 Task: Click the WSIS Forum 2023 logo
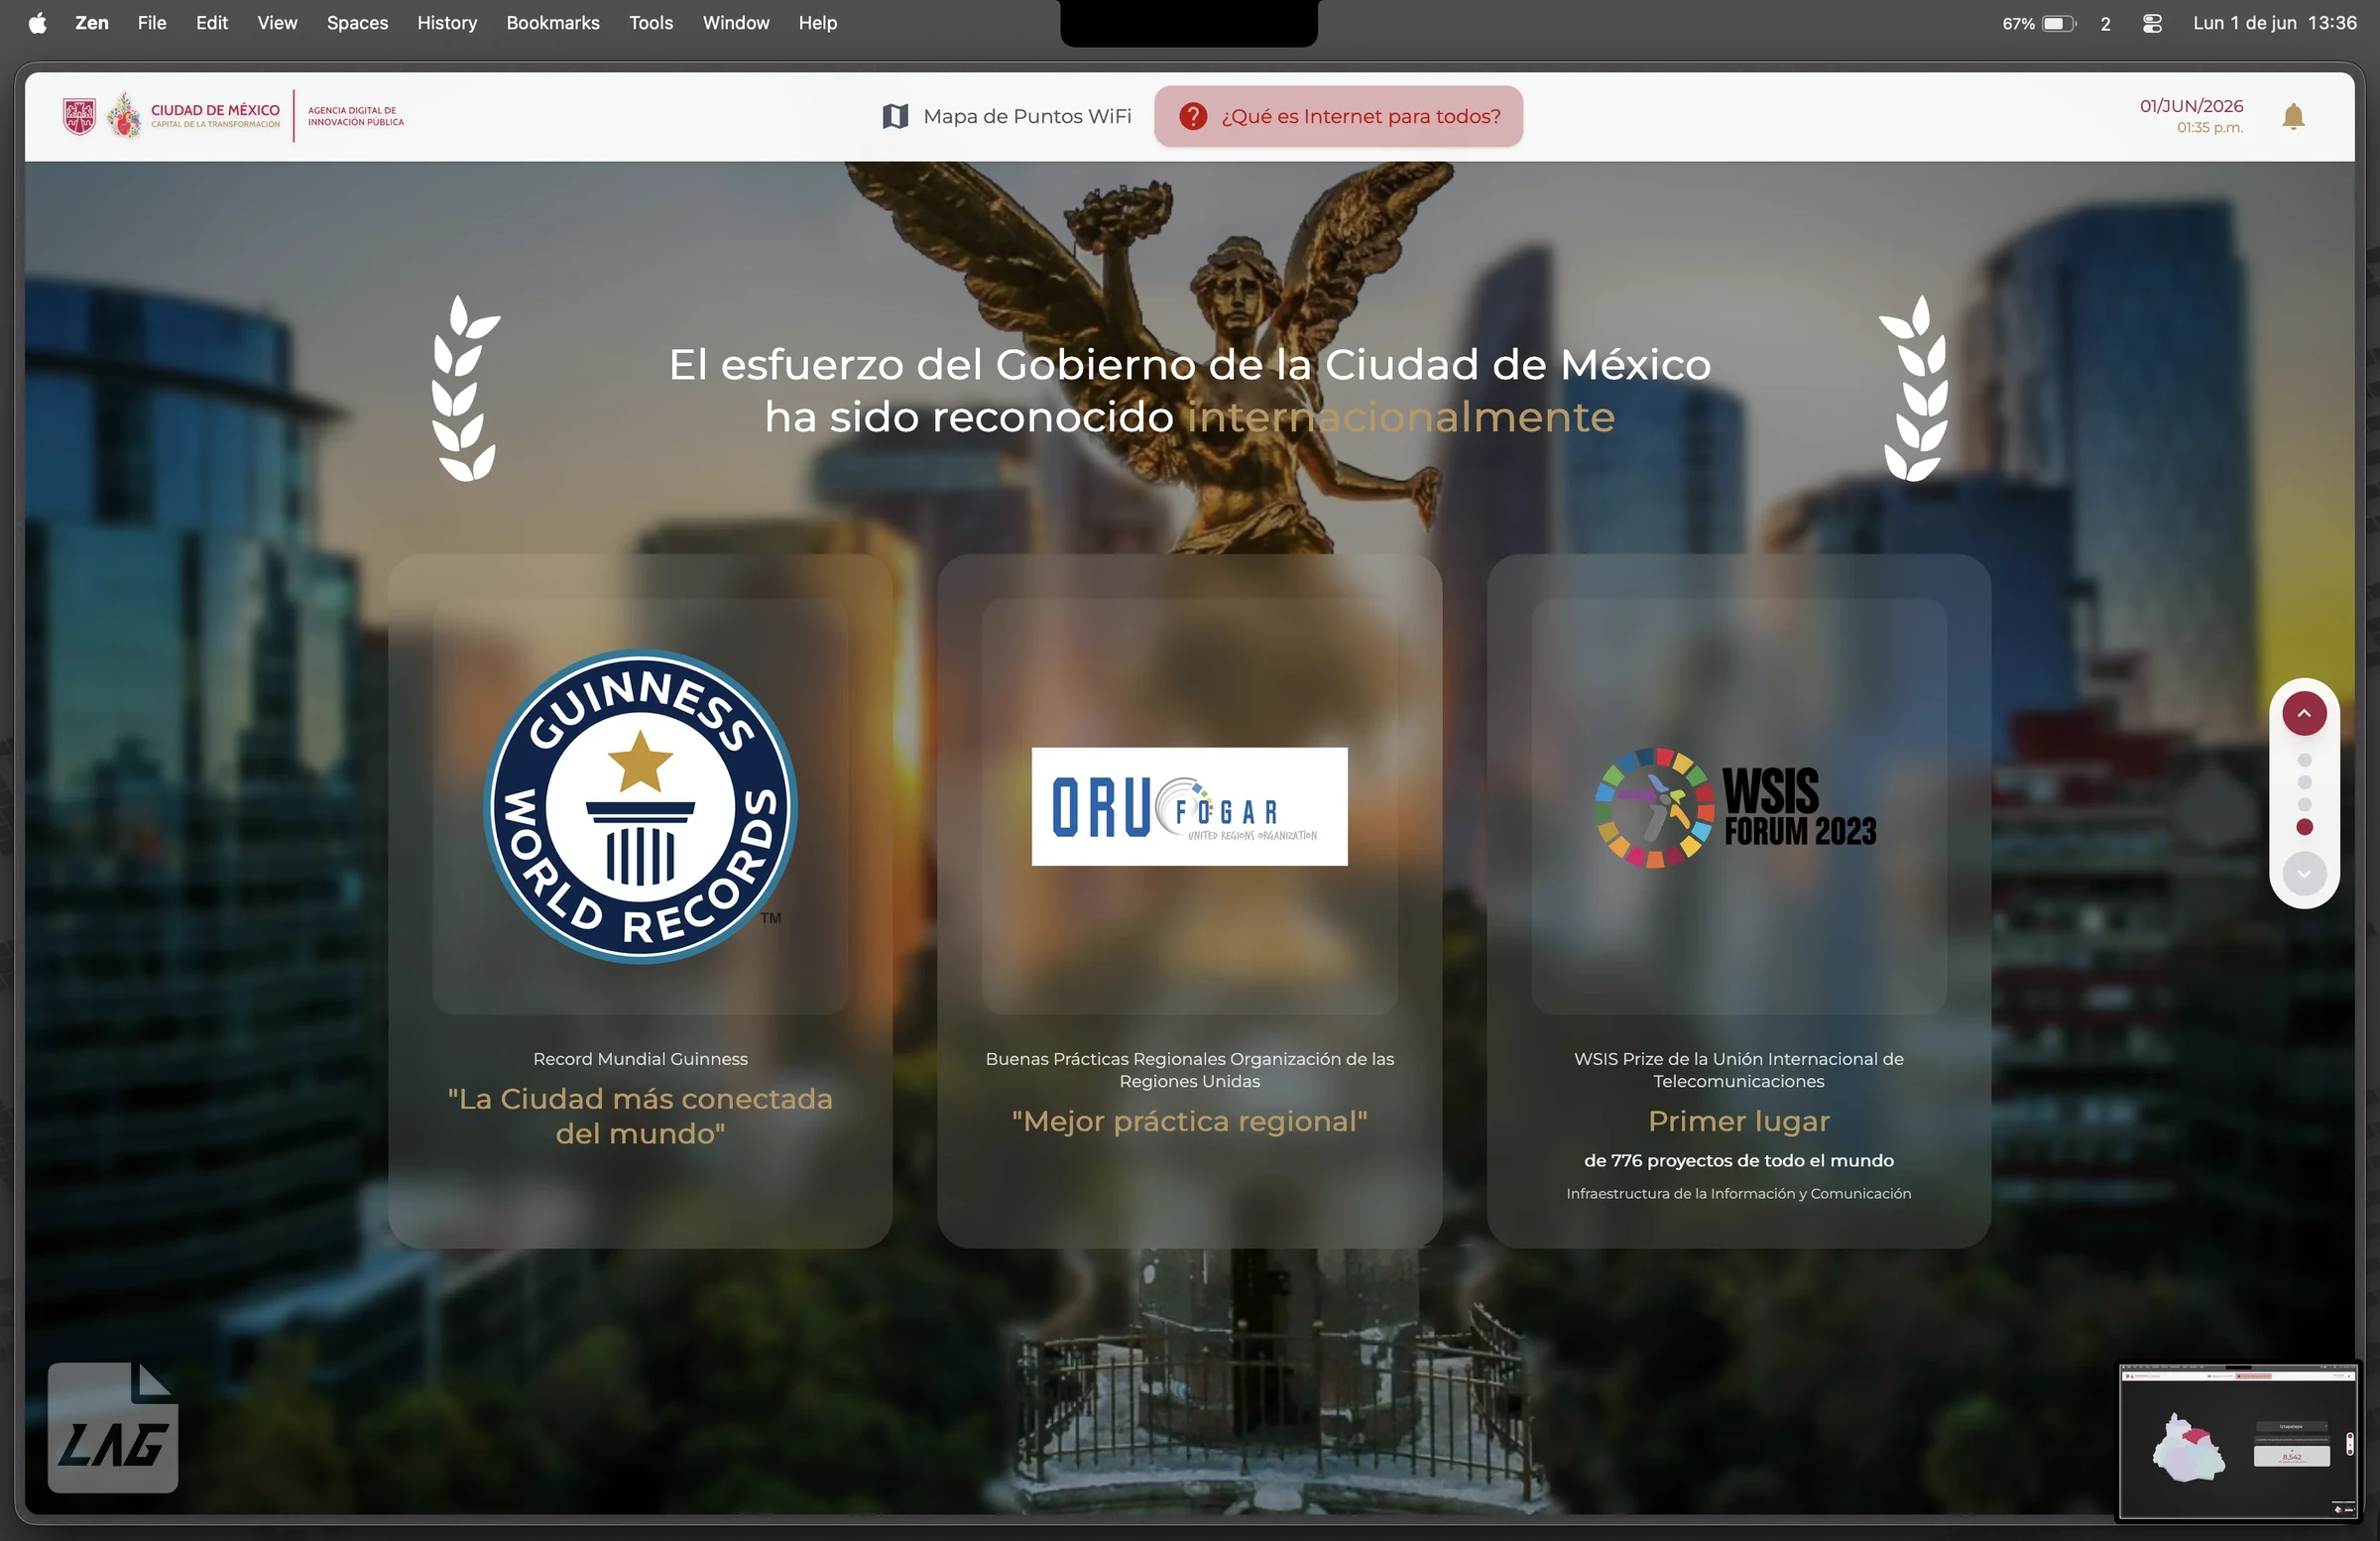pos(1735,808)
